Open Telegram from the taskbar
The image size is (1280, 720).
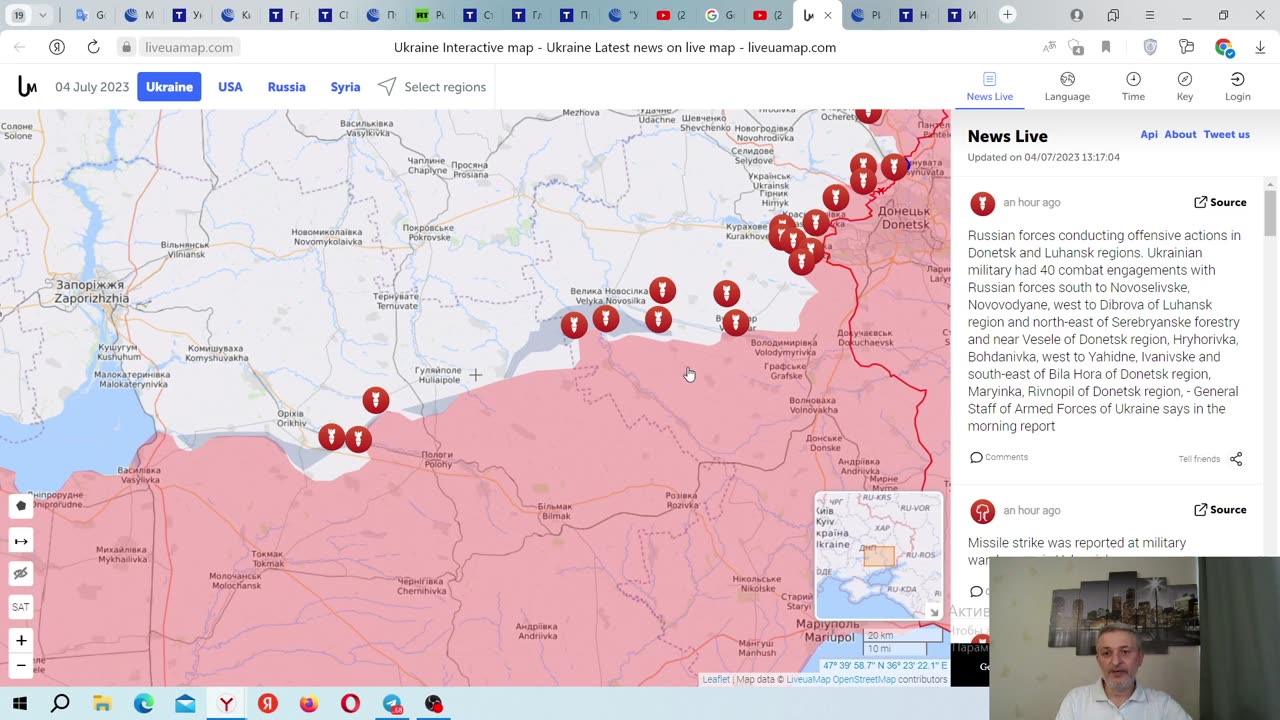tap(392, 704)
